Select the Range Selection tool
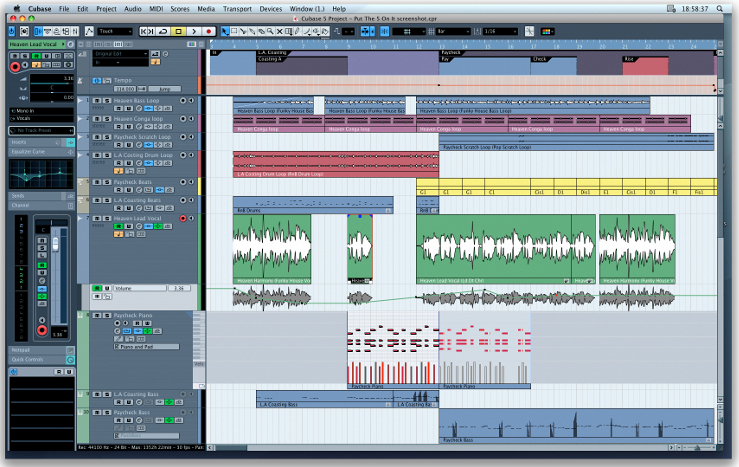Viewport: 739px width, 467px height. pos(234,32)
